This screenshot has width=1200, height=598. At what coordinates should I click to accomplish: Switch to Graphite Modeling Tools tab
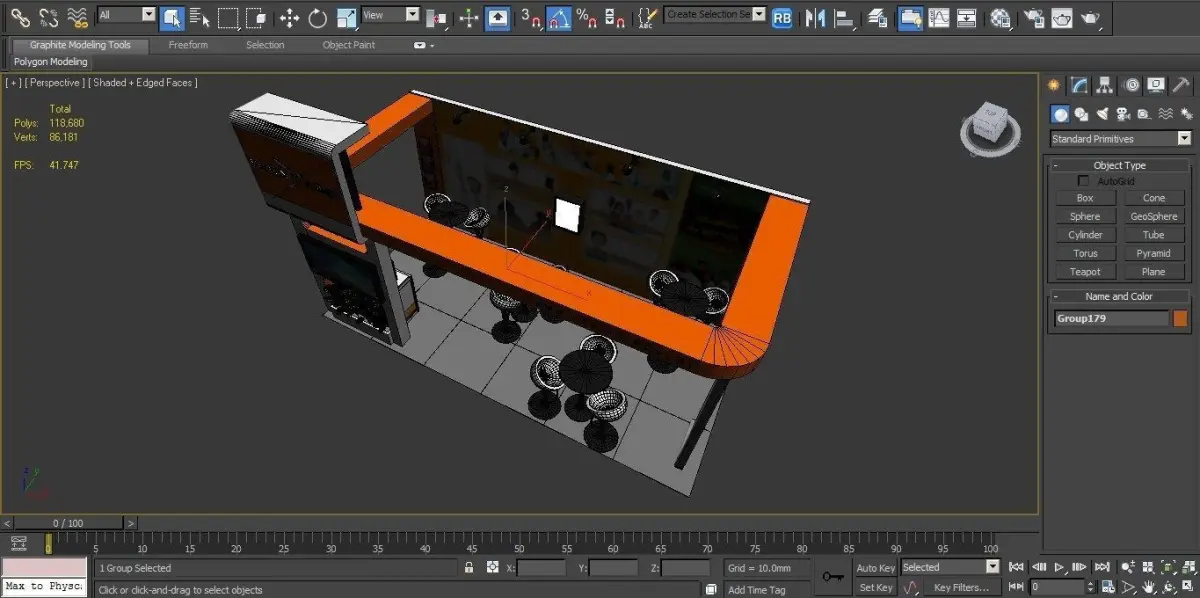click(80, 45)
